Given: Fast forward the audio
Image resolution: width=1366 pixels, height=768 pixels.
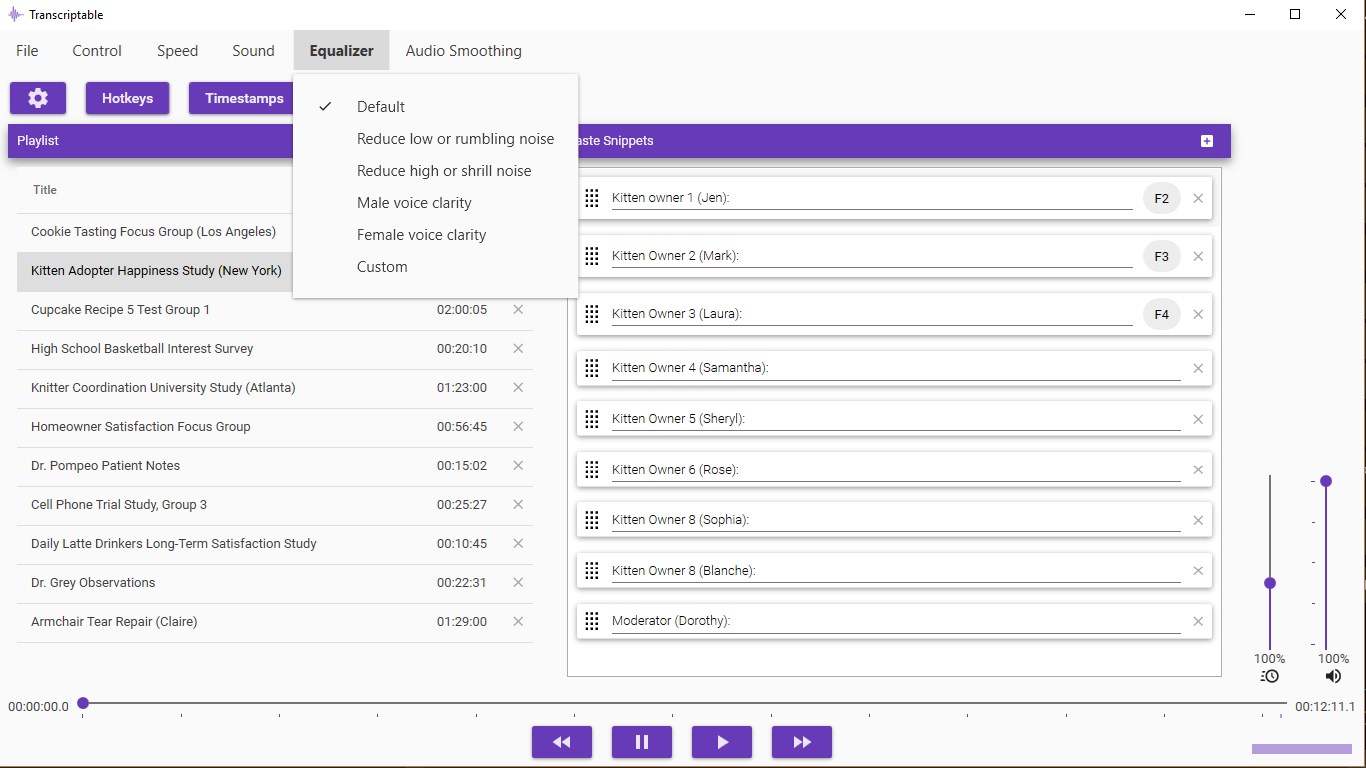Looking at the screenshot, I should click(802, 742).
